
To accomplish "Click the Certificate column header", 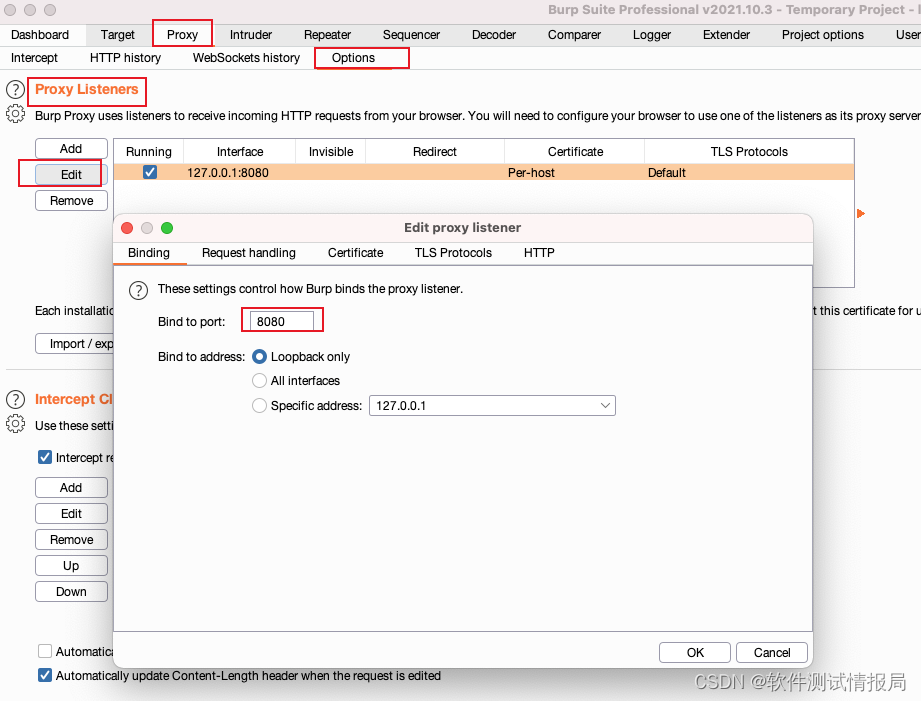I will click(x=575, y=152).
